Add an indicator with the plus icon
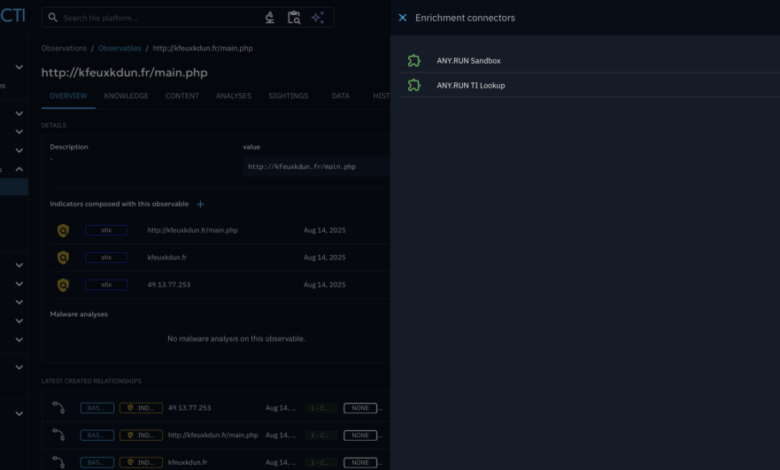Image resolution: width=780 pixels, height=470 pixels. [200, 204]
